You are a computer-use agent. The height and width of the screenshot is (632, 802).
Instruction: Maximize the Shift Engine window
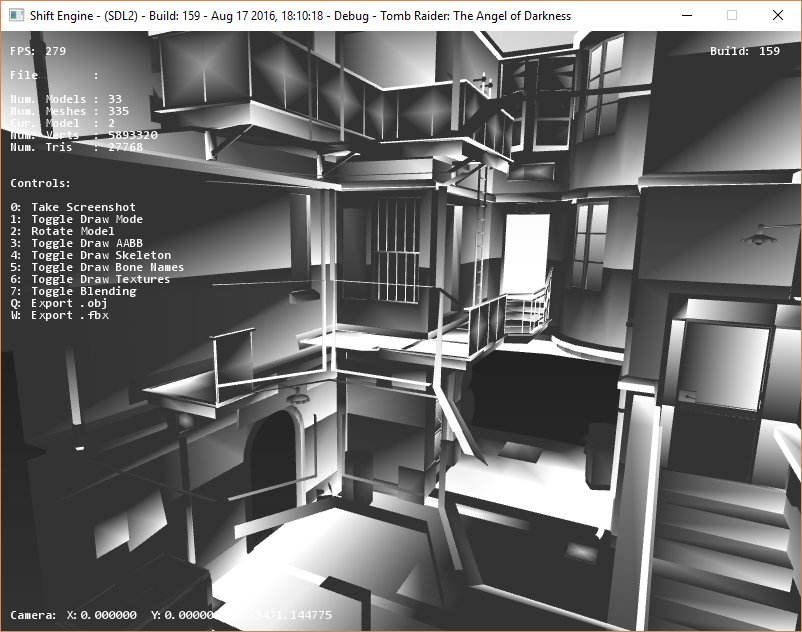tap(731, 15)
